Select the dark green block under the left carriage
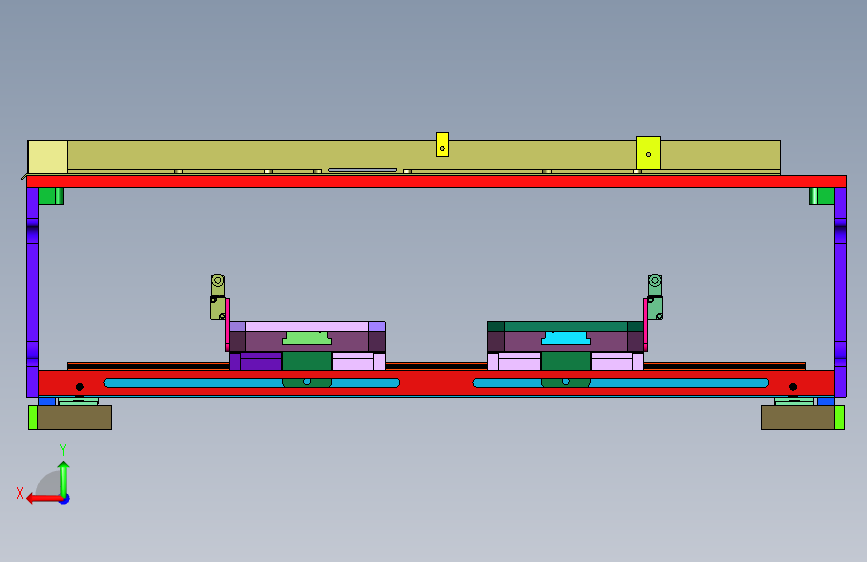This screenshot has height=562, width=867. coord(307,361)
